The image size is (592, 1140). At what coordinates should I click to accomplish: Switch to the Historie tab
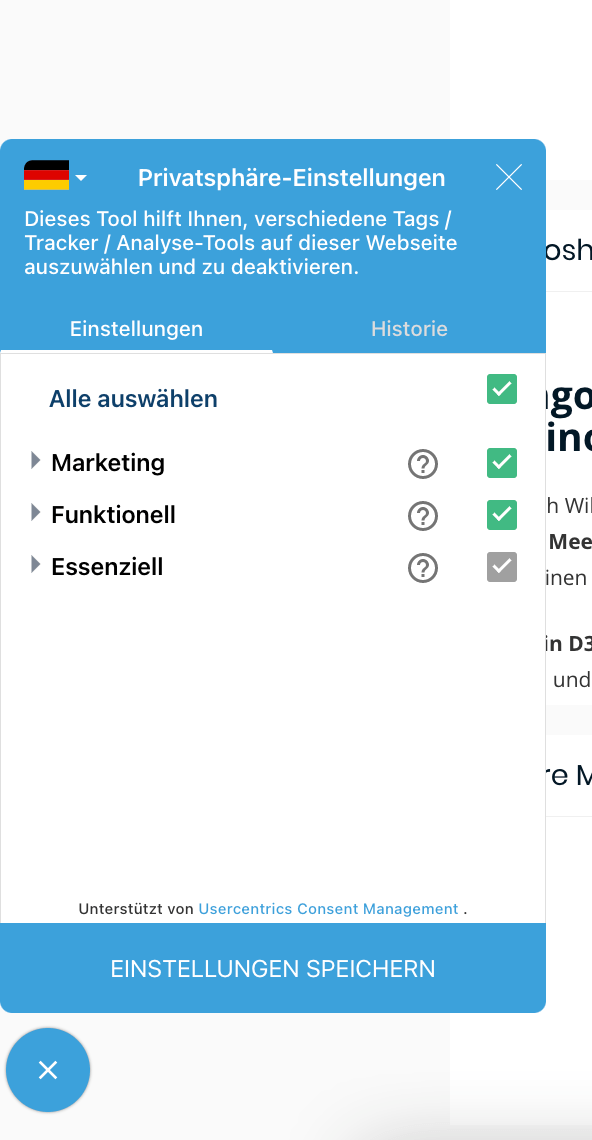pos(409,328)
